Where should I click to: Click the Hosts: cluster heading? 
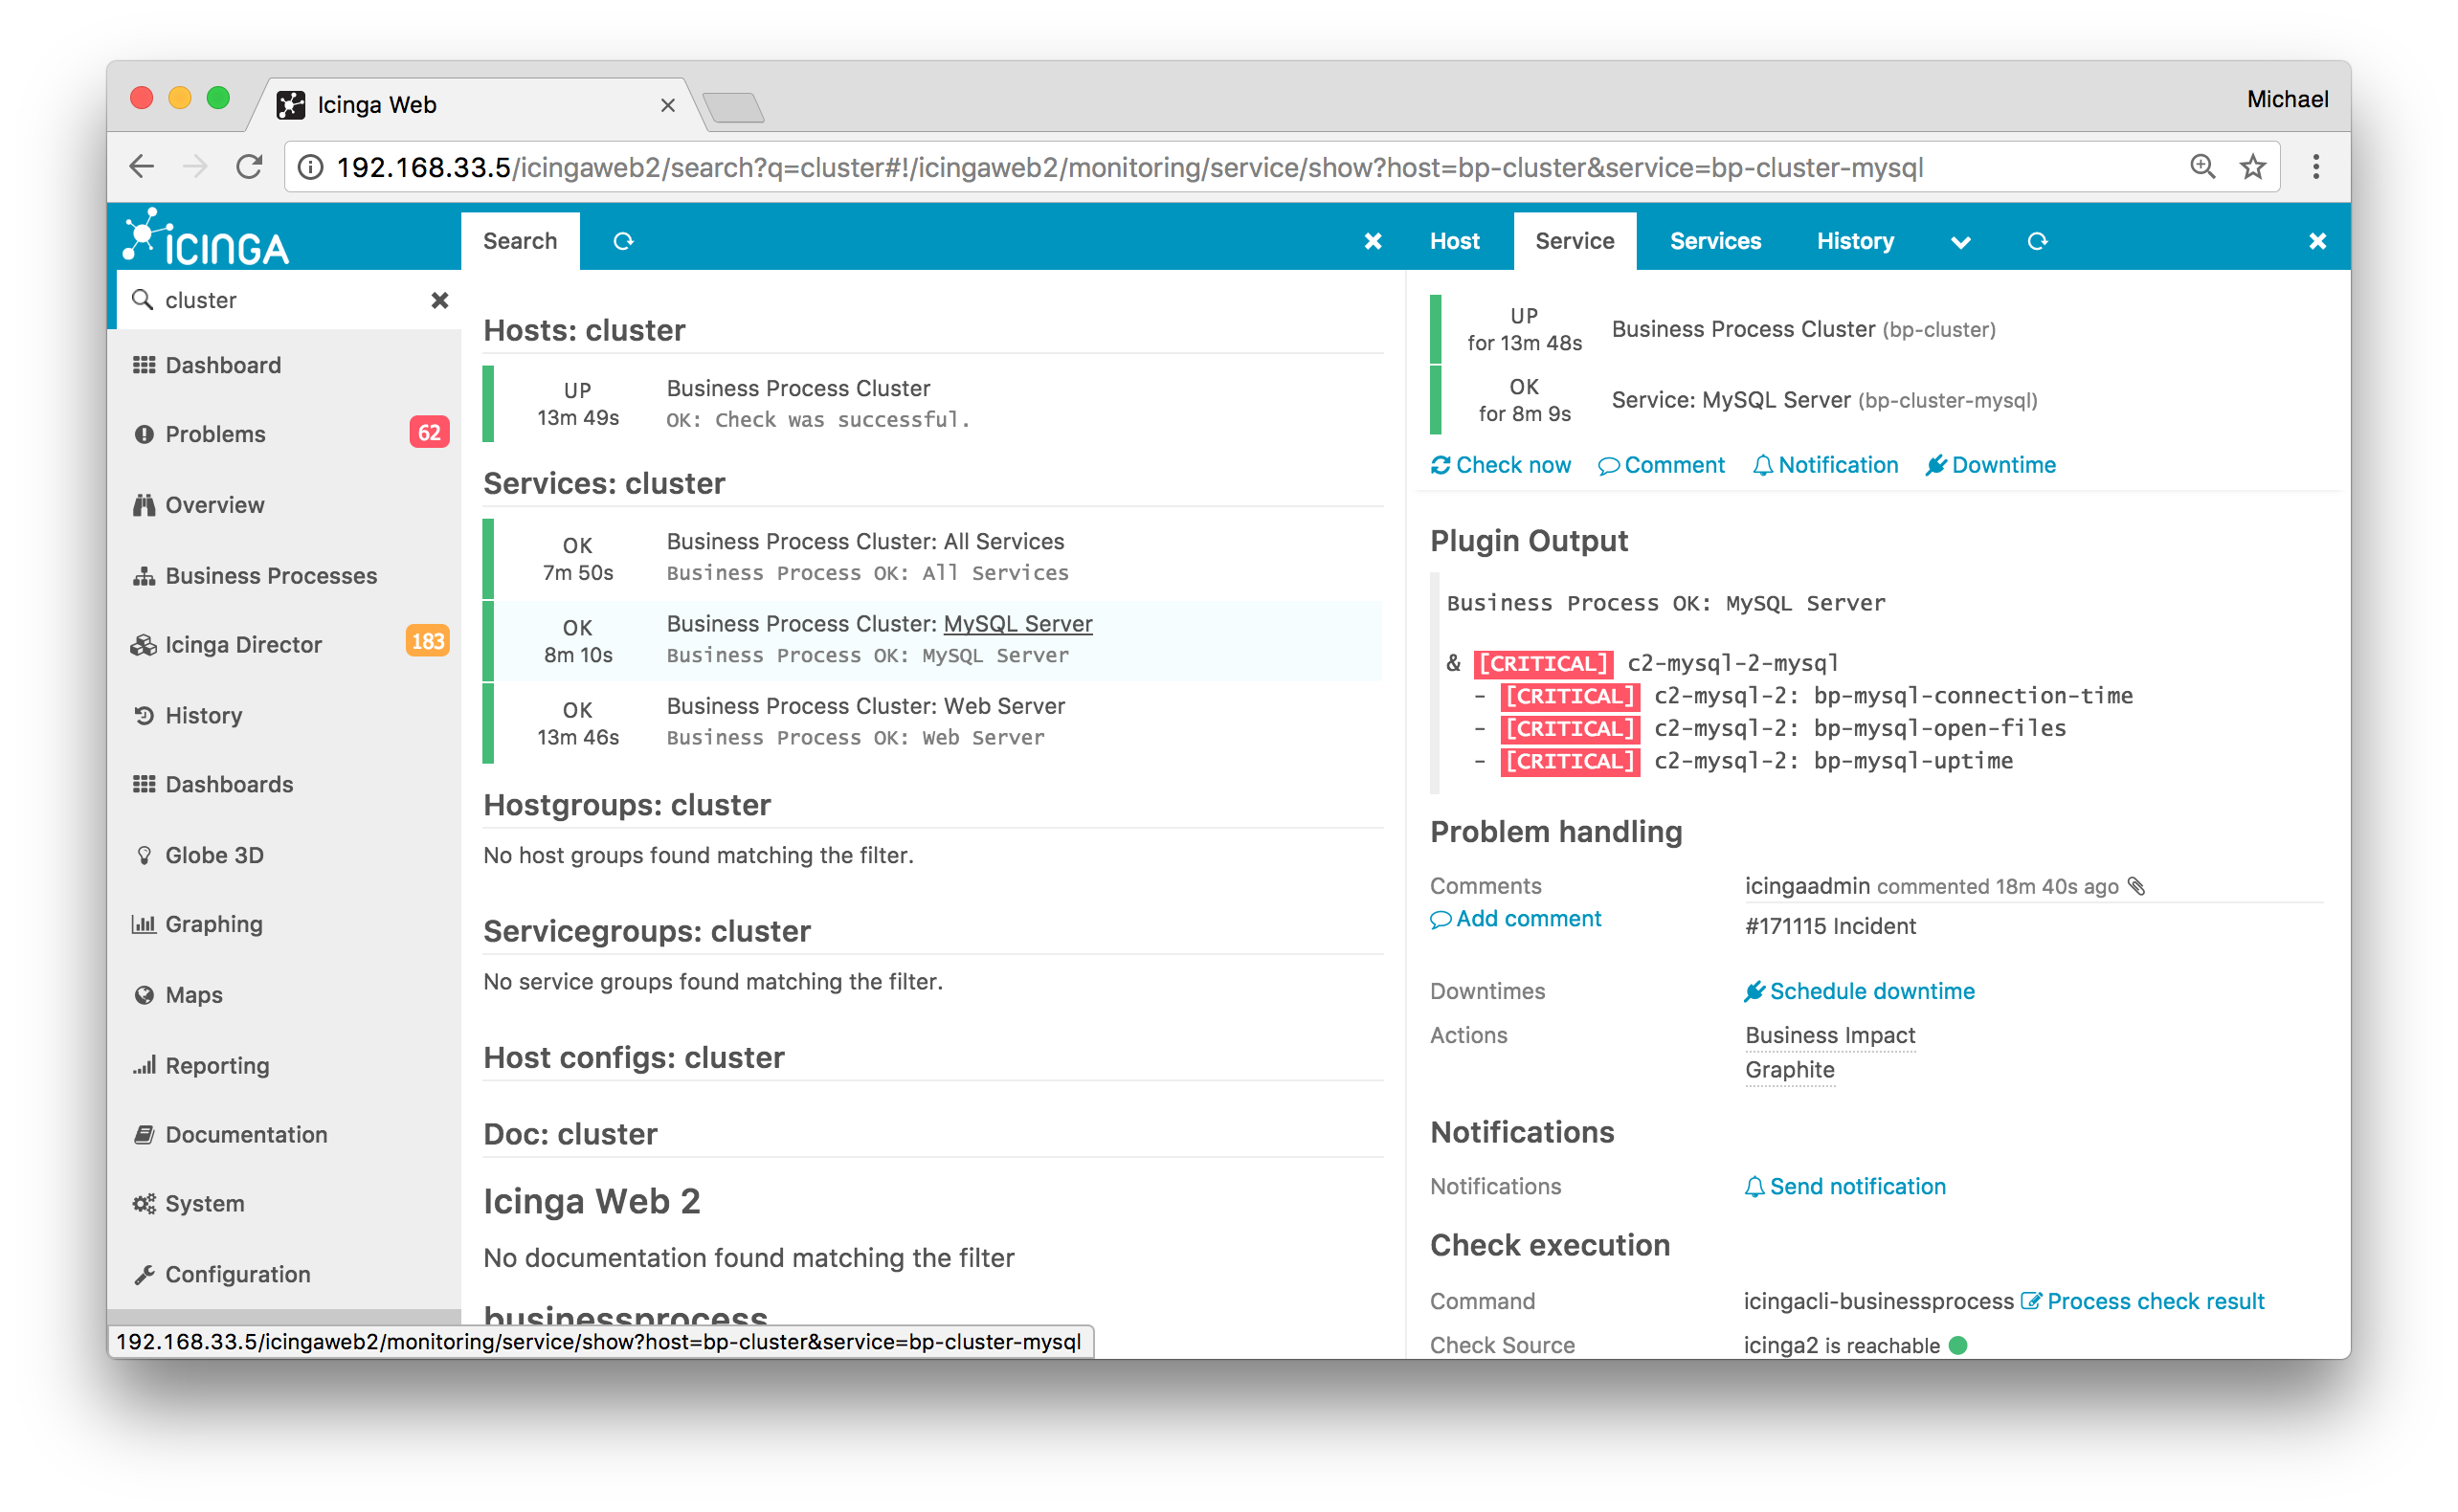[584, 330]
